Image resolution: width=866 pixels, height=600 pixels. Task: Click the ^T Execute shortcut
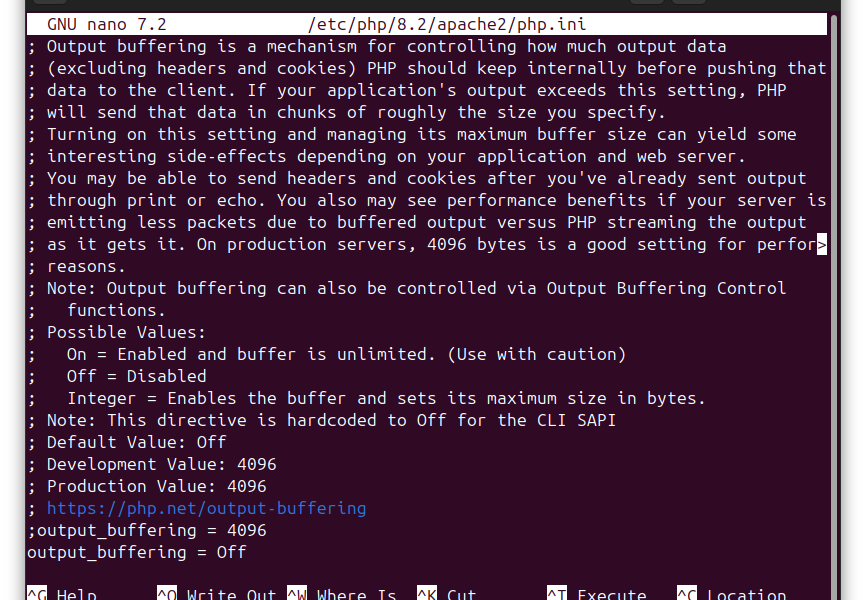tap(596, 594)
